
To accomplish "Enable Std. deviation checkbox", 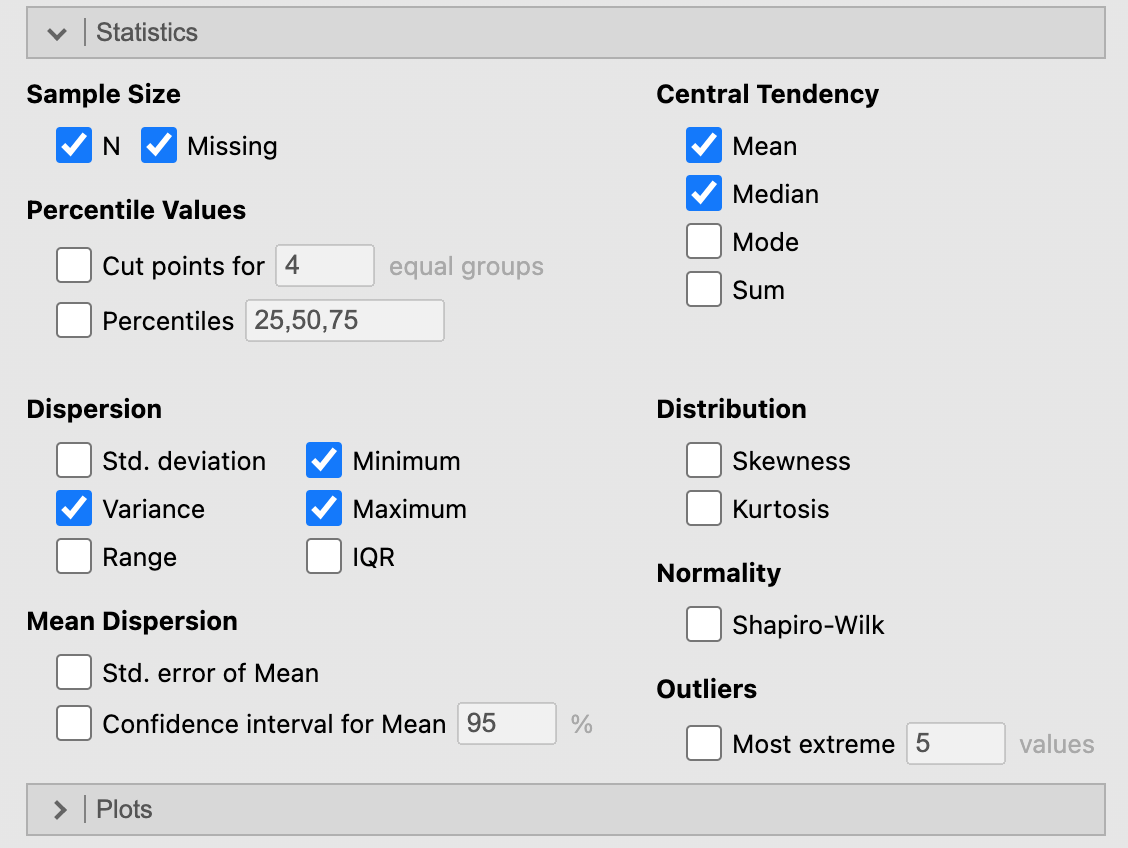I will pos(74,461).
